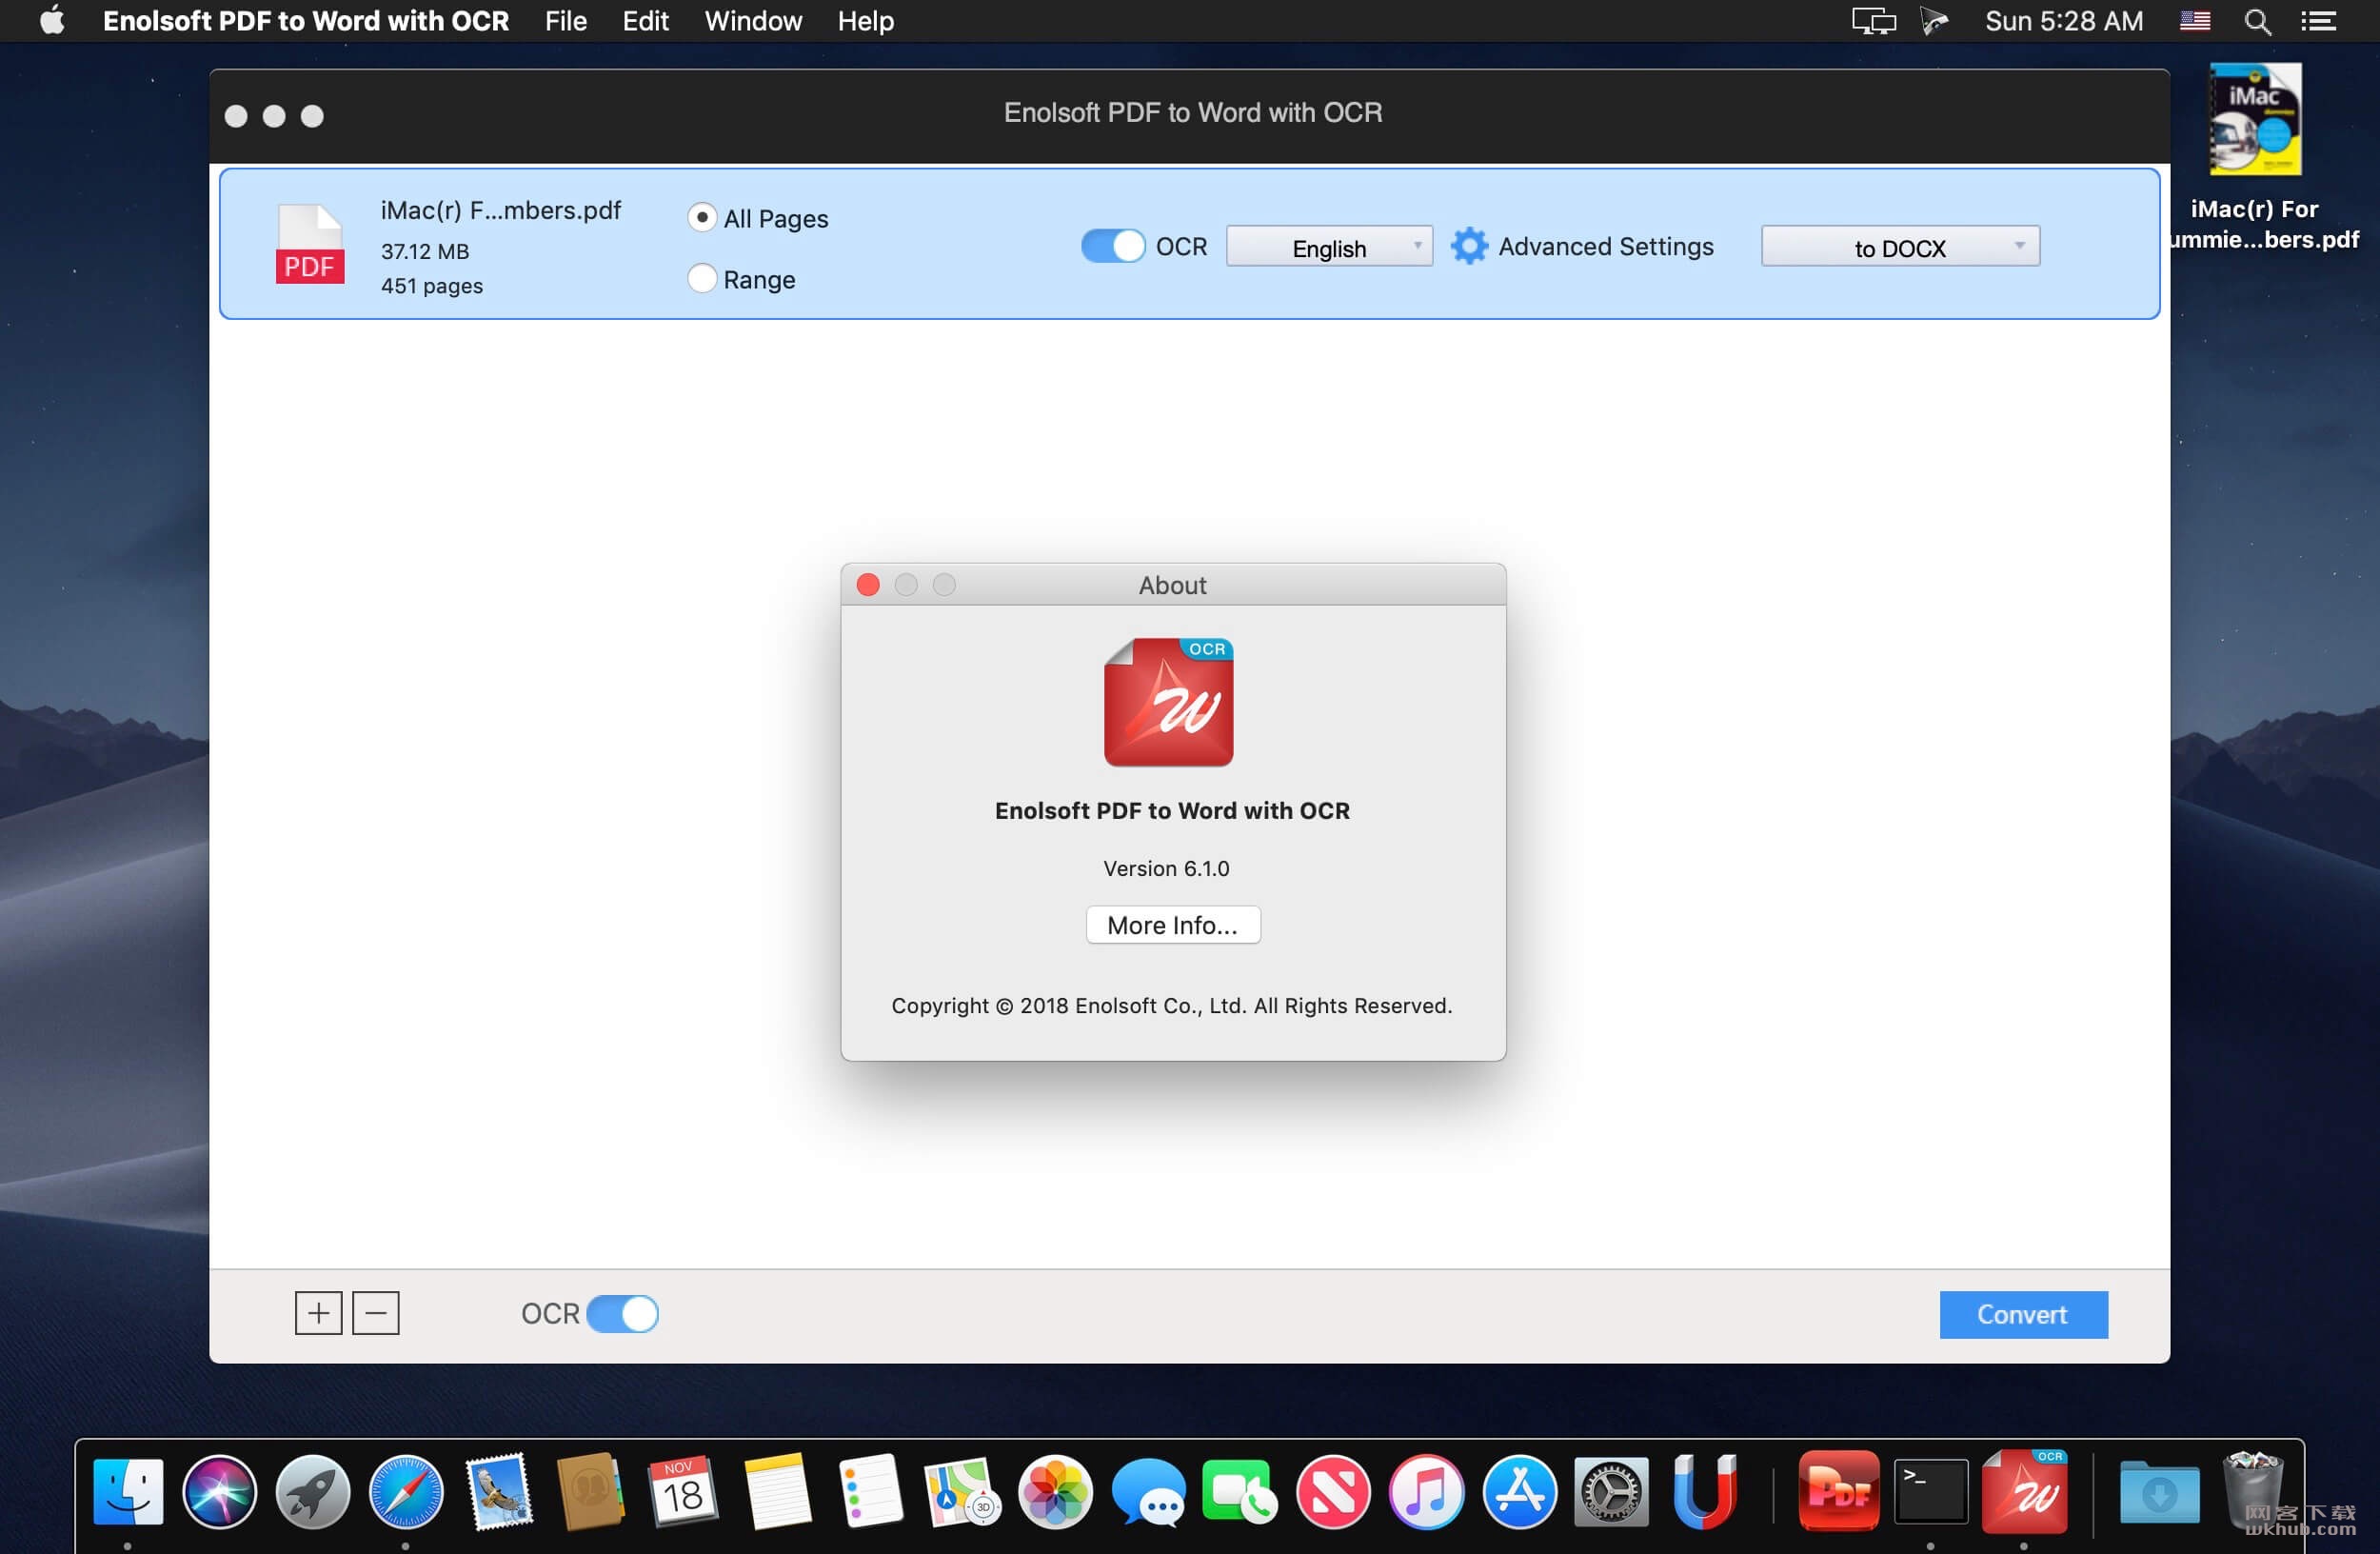Viewport: 2380px width, 1554px height.
Task: Open Launchpad rocket icon in dock
Action: tap(313, 1492)
